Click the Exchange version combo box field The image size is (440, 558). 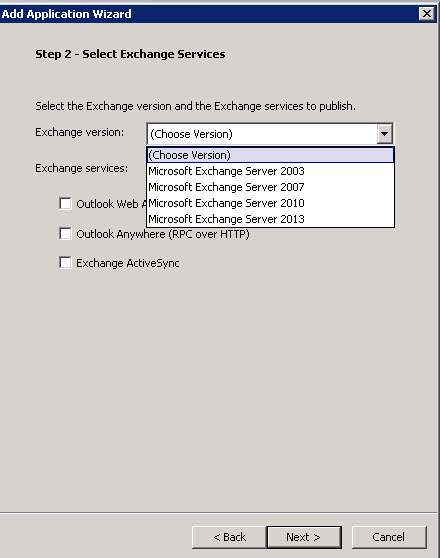pyautogui.click(x=270, y=134)
